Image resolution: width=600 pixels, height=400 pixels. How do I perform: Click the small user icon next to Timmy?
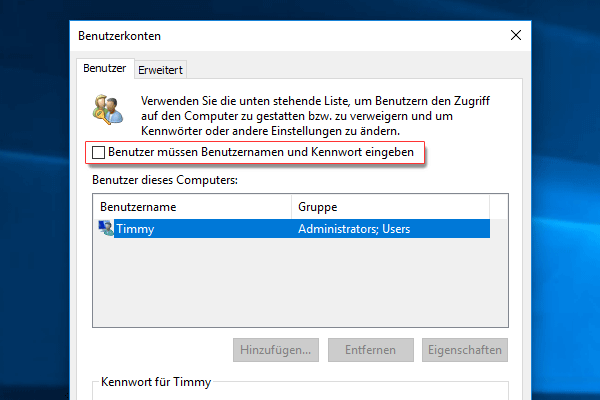pyautogui.click(x=106, y=229)
